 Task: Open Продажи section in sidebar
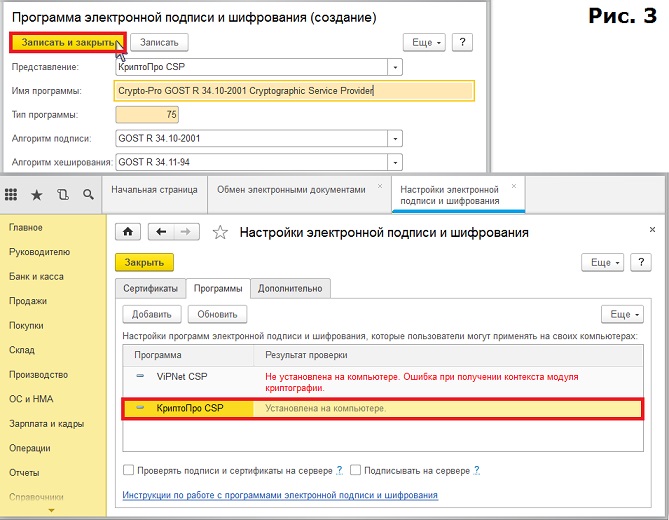pyautogui.click(x=28, y=301)
